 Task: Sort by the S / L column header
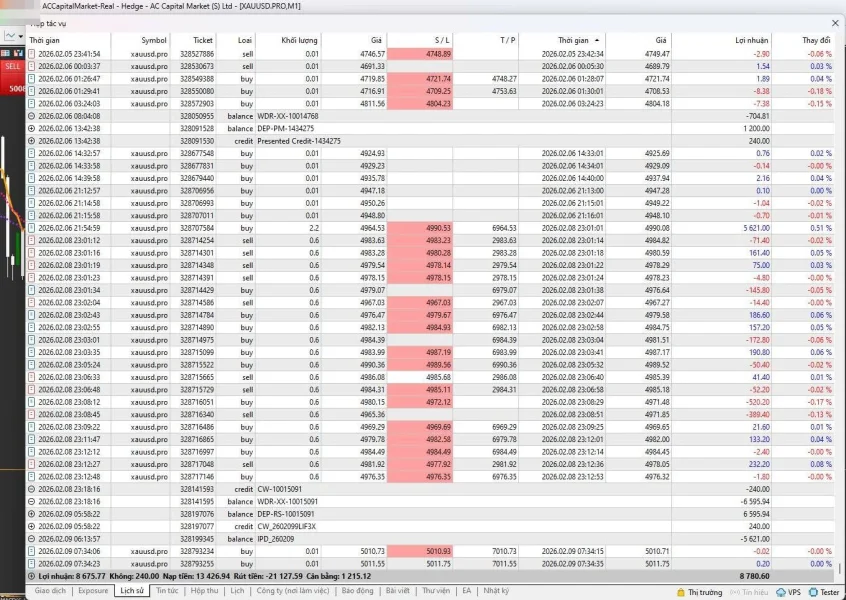tap(420, 40)
